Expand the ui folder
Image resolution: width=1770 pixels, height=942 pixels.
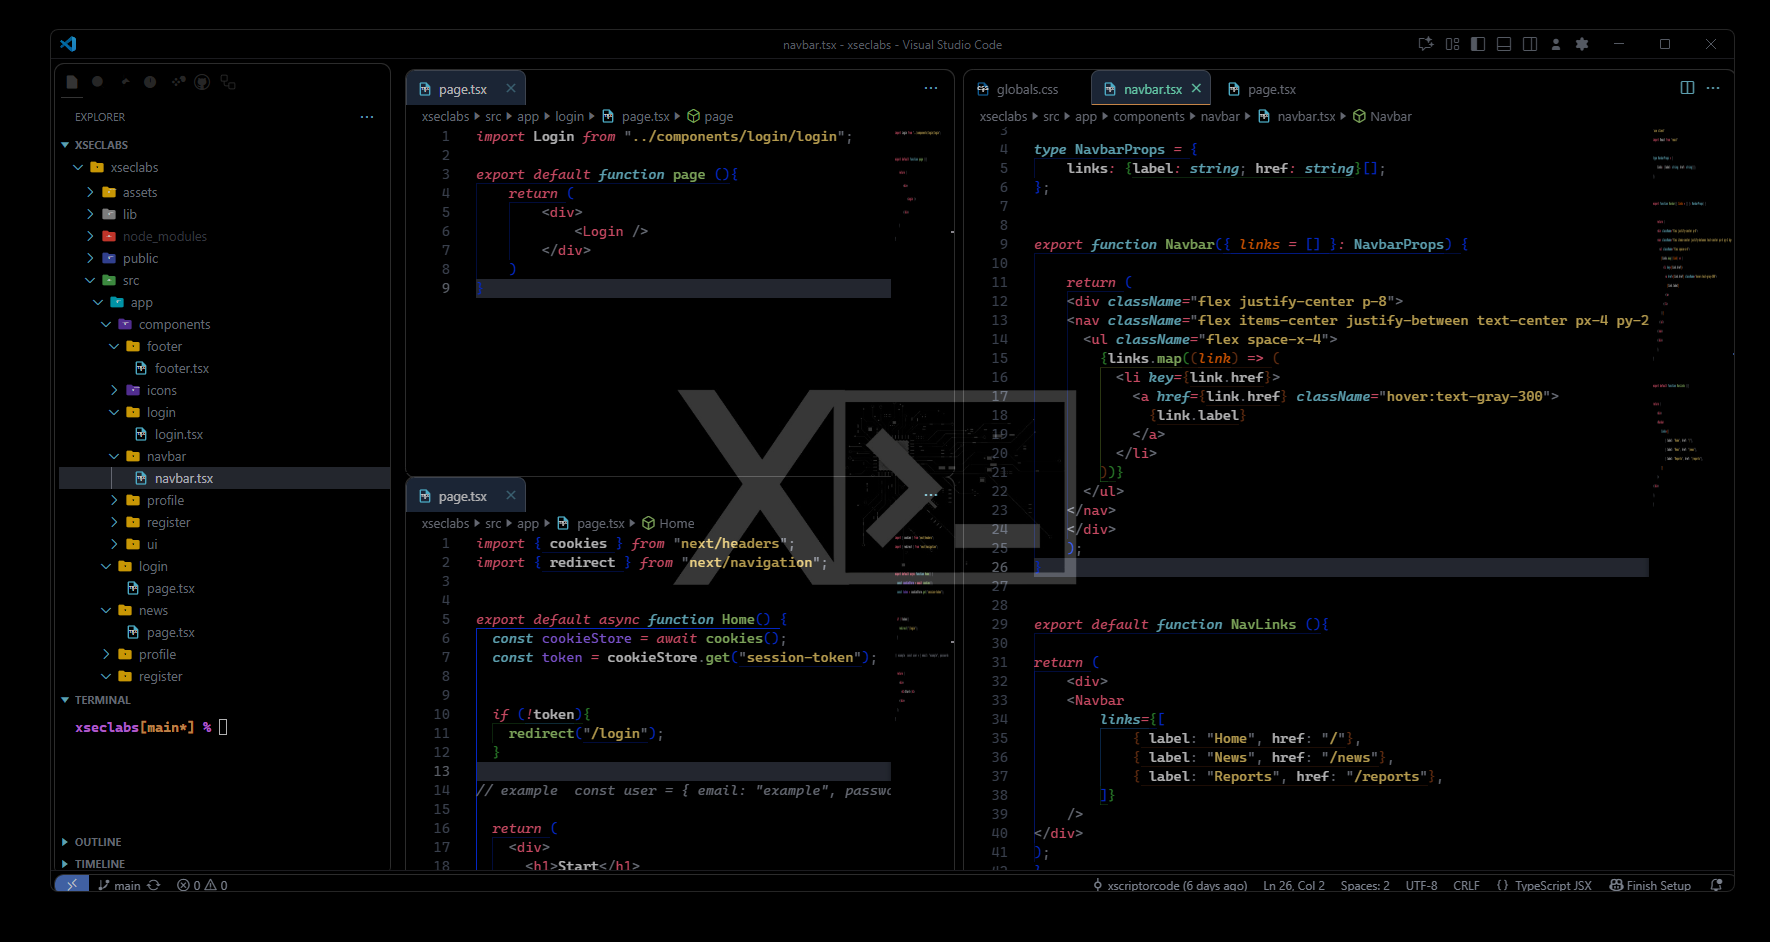115,544
